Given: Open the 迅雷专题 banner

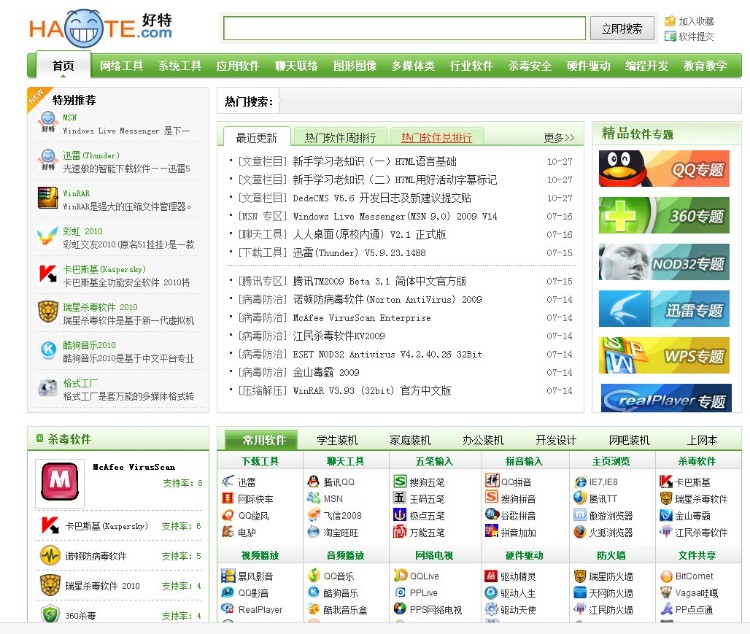Looking at the screenshot, I should point(664,309).
